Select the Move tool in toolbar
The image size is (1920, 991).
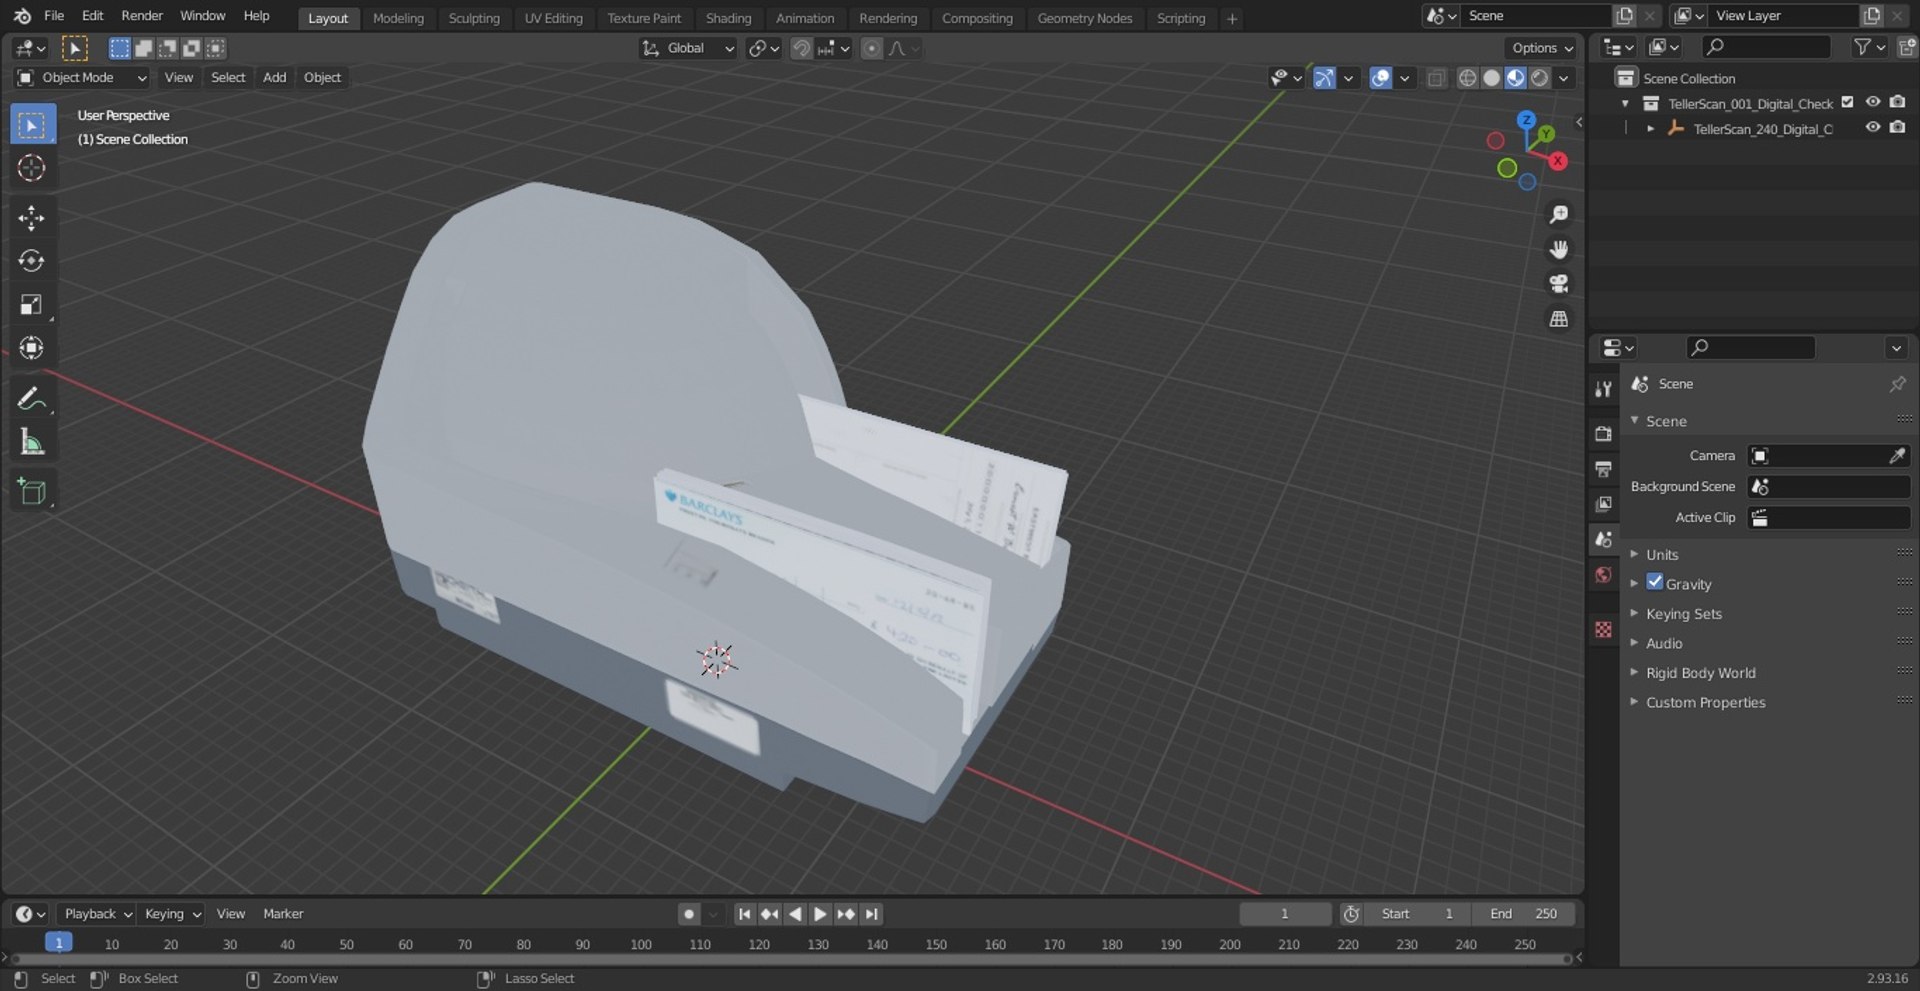(31, 218)
